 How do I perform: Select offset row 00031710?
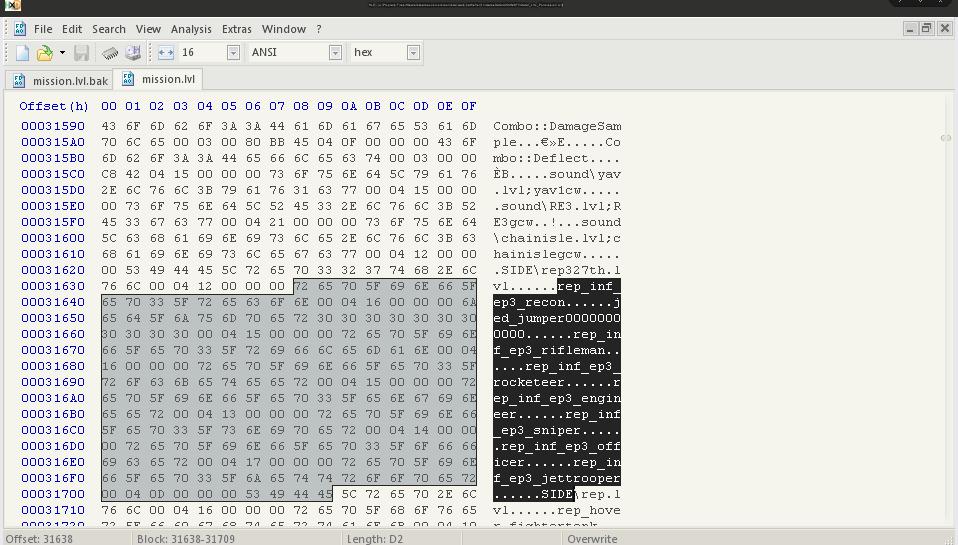tap(53, 510)
